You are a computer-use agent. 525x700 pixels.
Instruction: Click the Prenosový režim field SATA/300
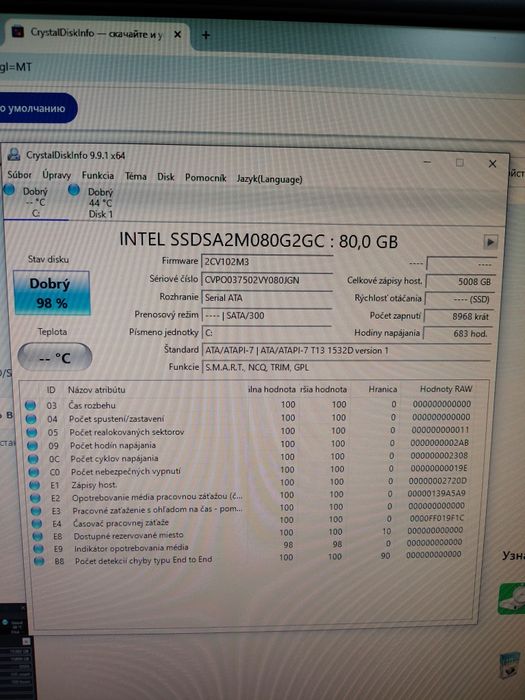(267, 316)
